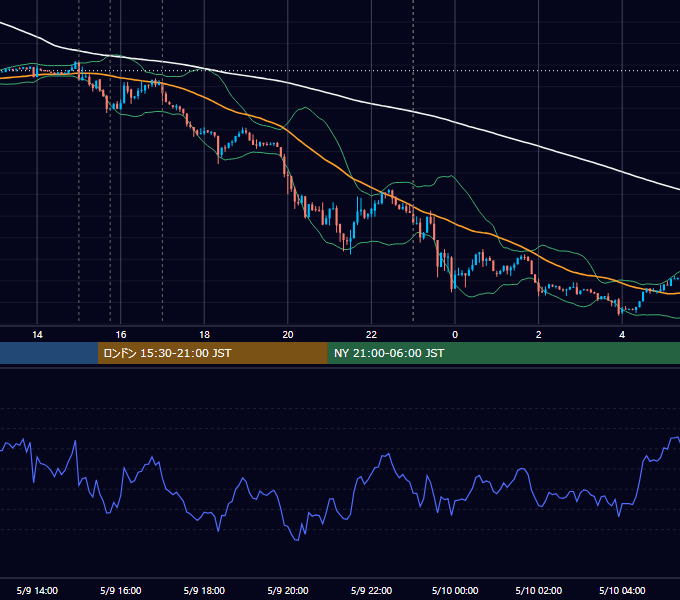Select the orange moving average line
This screenshot has width=680, height=600.
pos(330,164)
